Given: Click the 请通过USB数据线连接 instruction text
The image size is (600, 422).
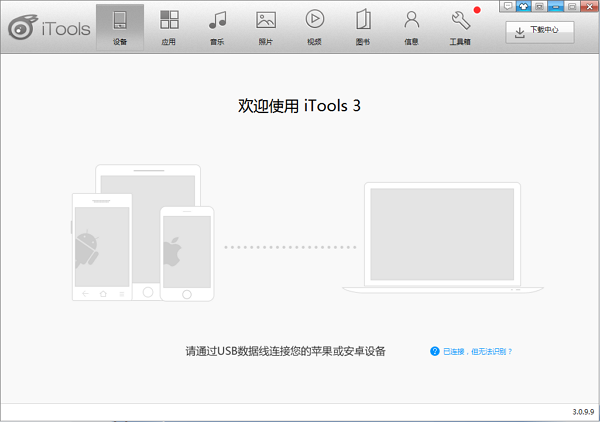Looking at the screenshot, I should point(285,351).
